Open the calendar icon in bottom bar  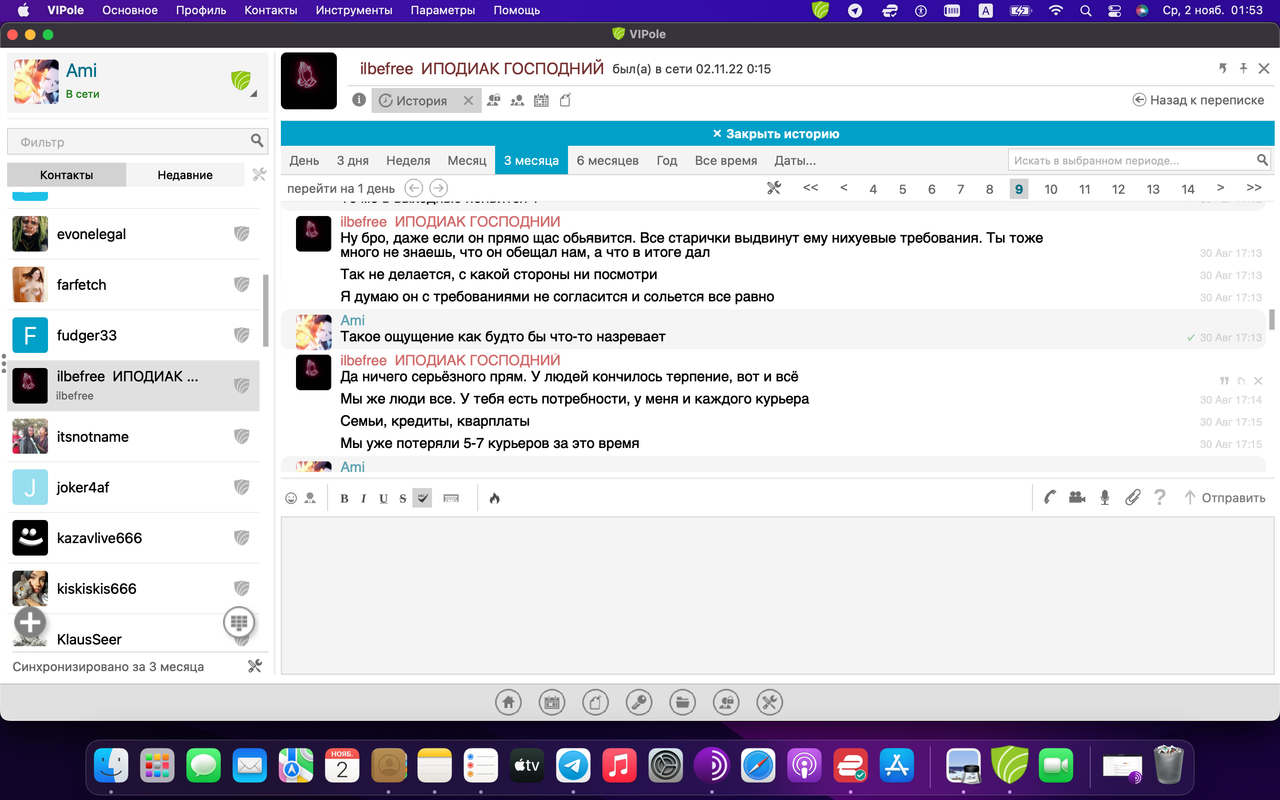coord(551,702)
